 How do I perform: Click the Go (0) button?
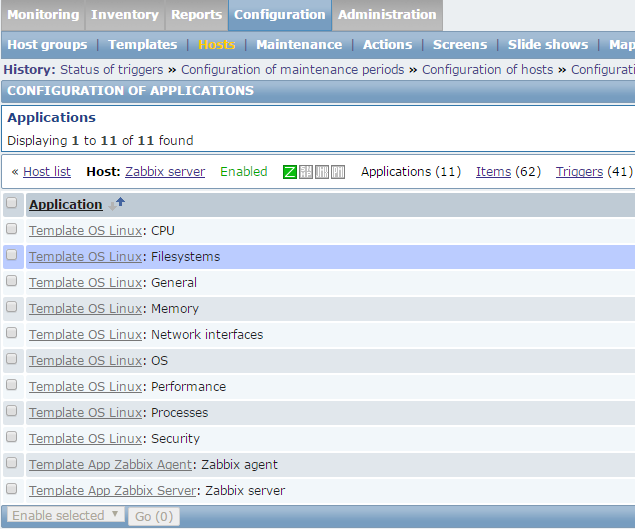point(154,516)
